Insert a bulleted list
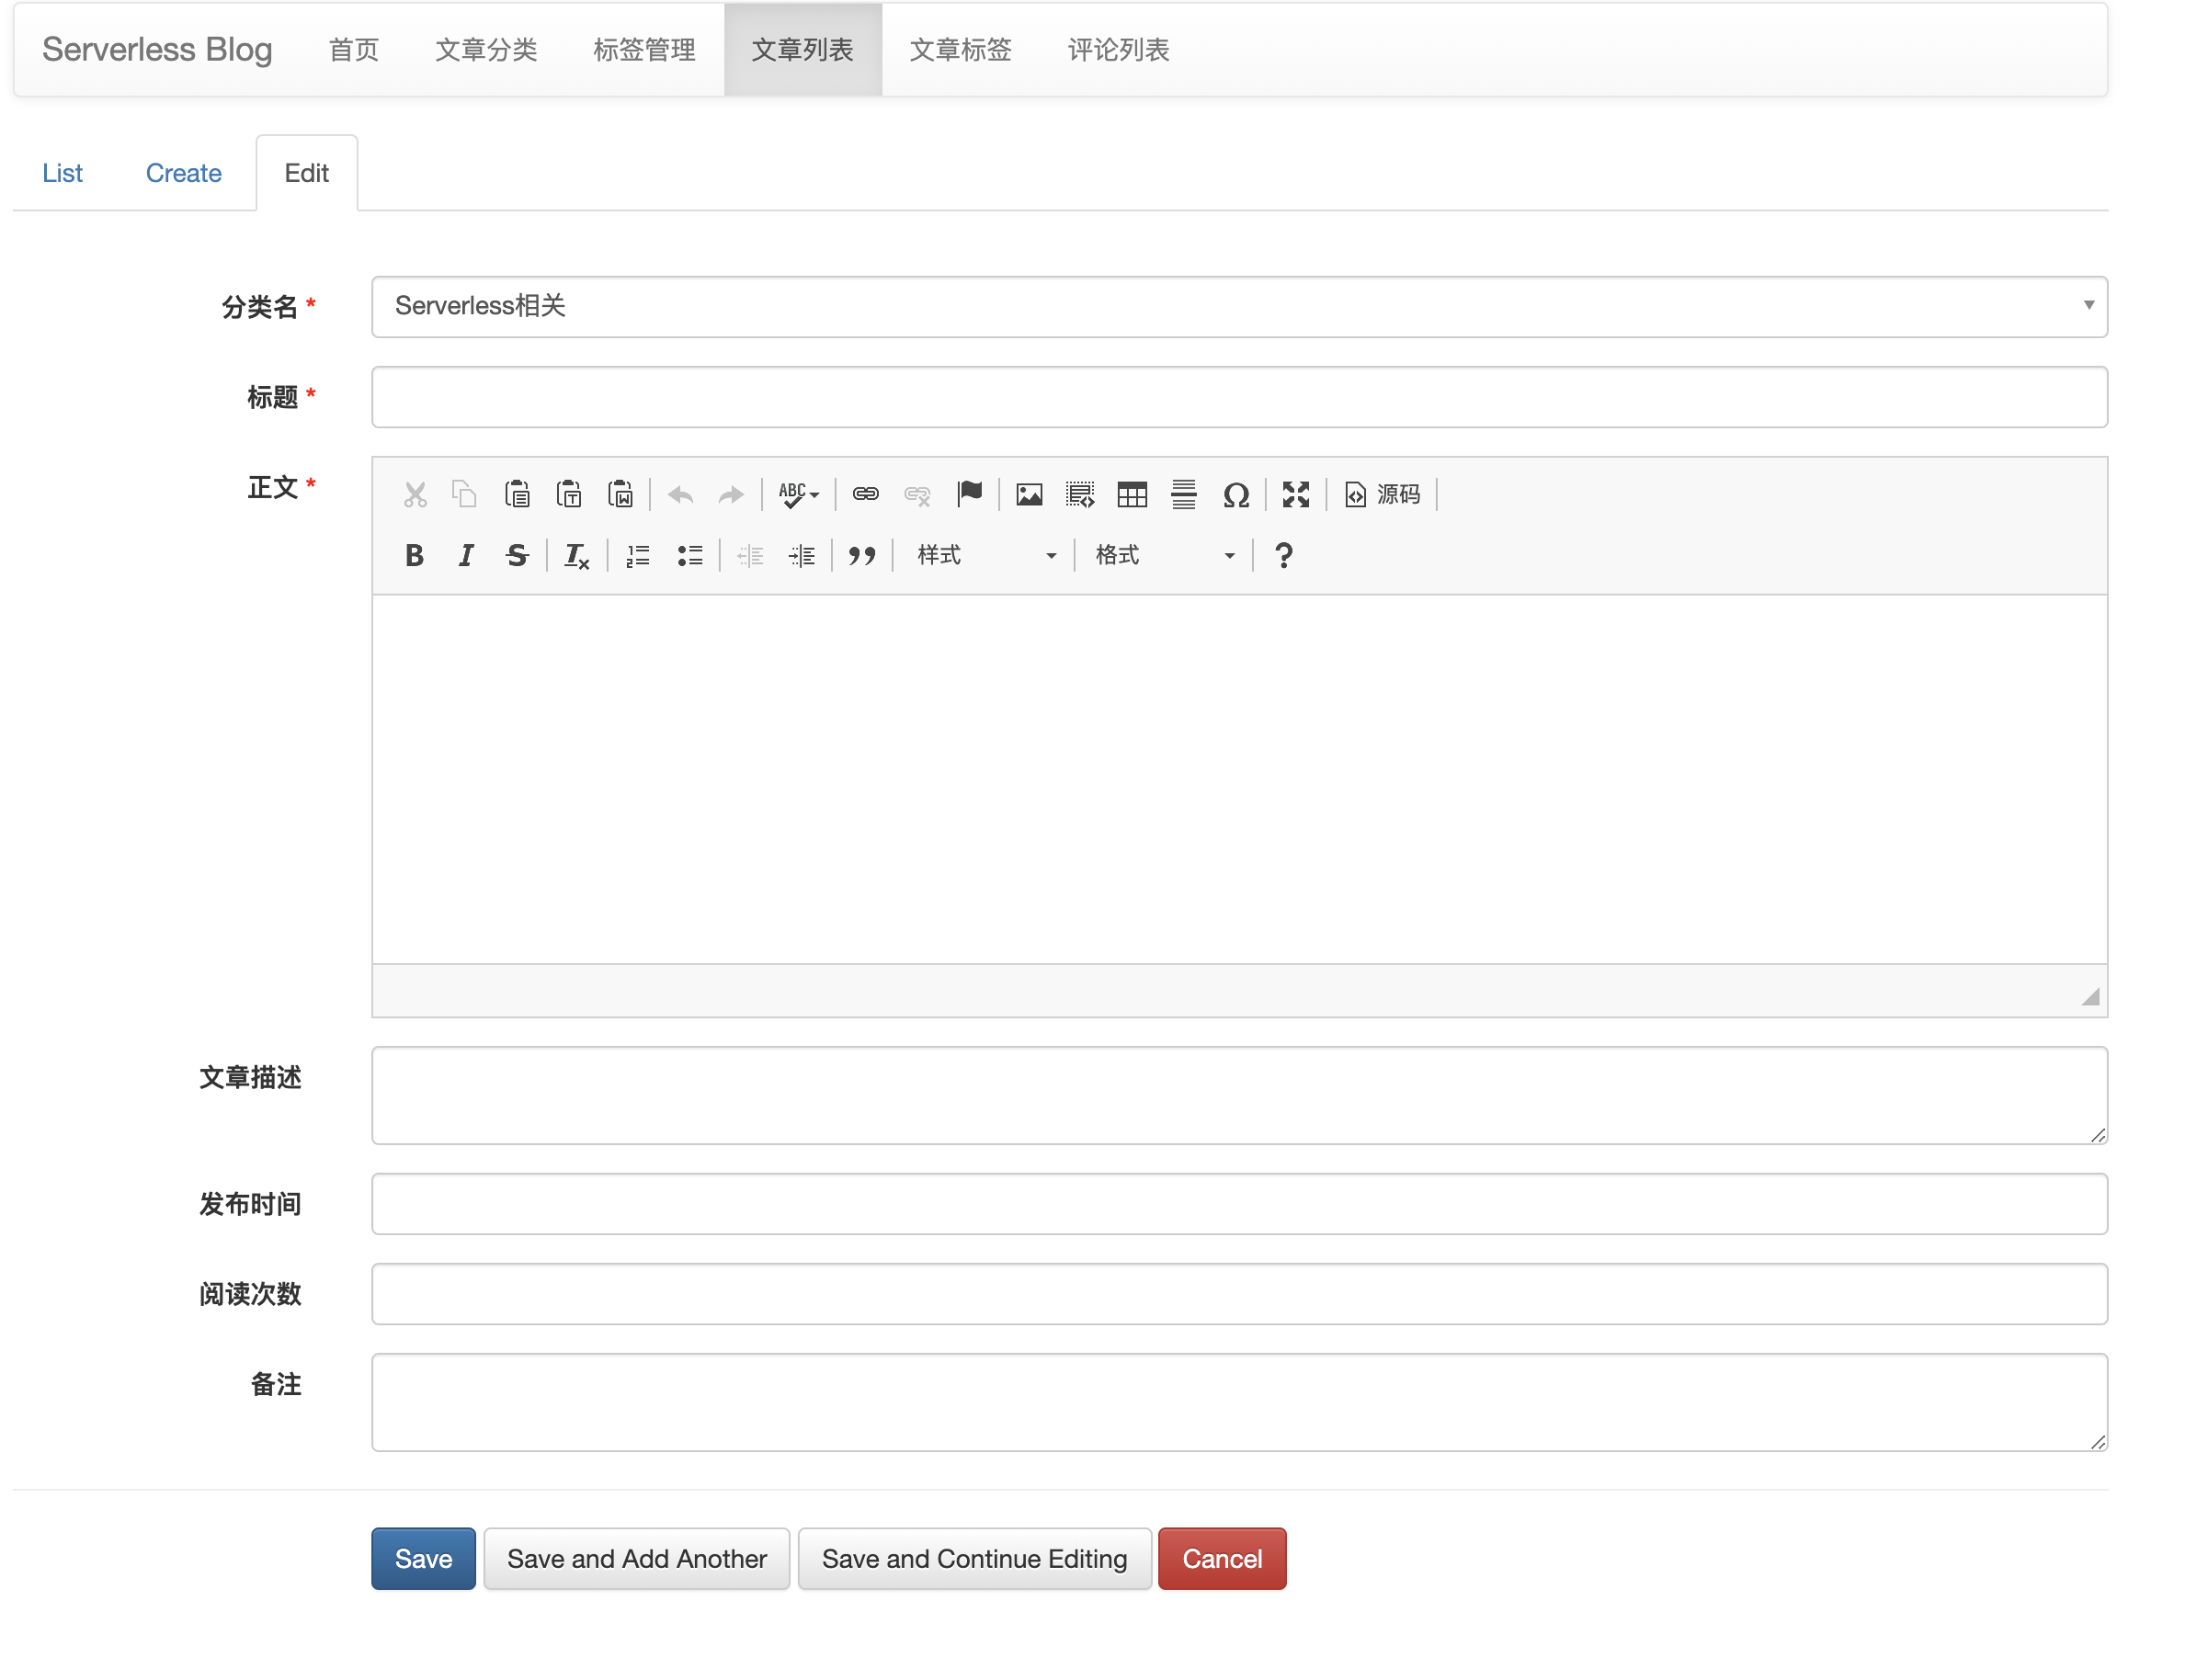 coord(690,555)
